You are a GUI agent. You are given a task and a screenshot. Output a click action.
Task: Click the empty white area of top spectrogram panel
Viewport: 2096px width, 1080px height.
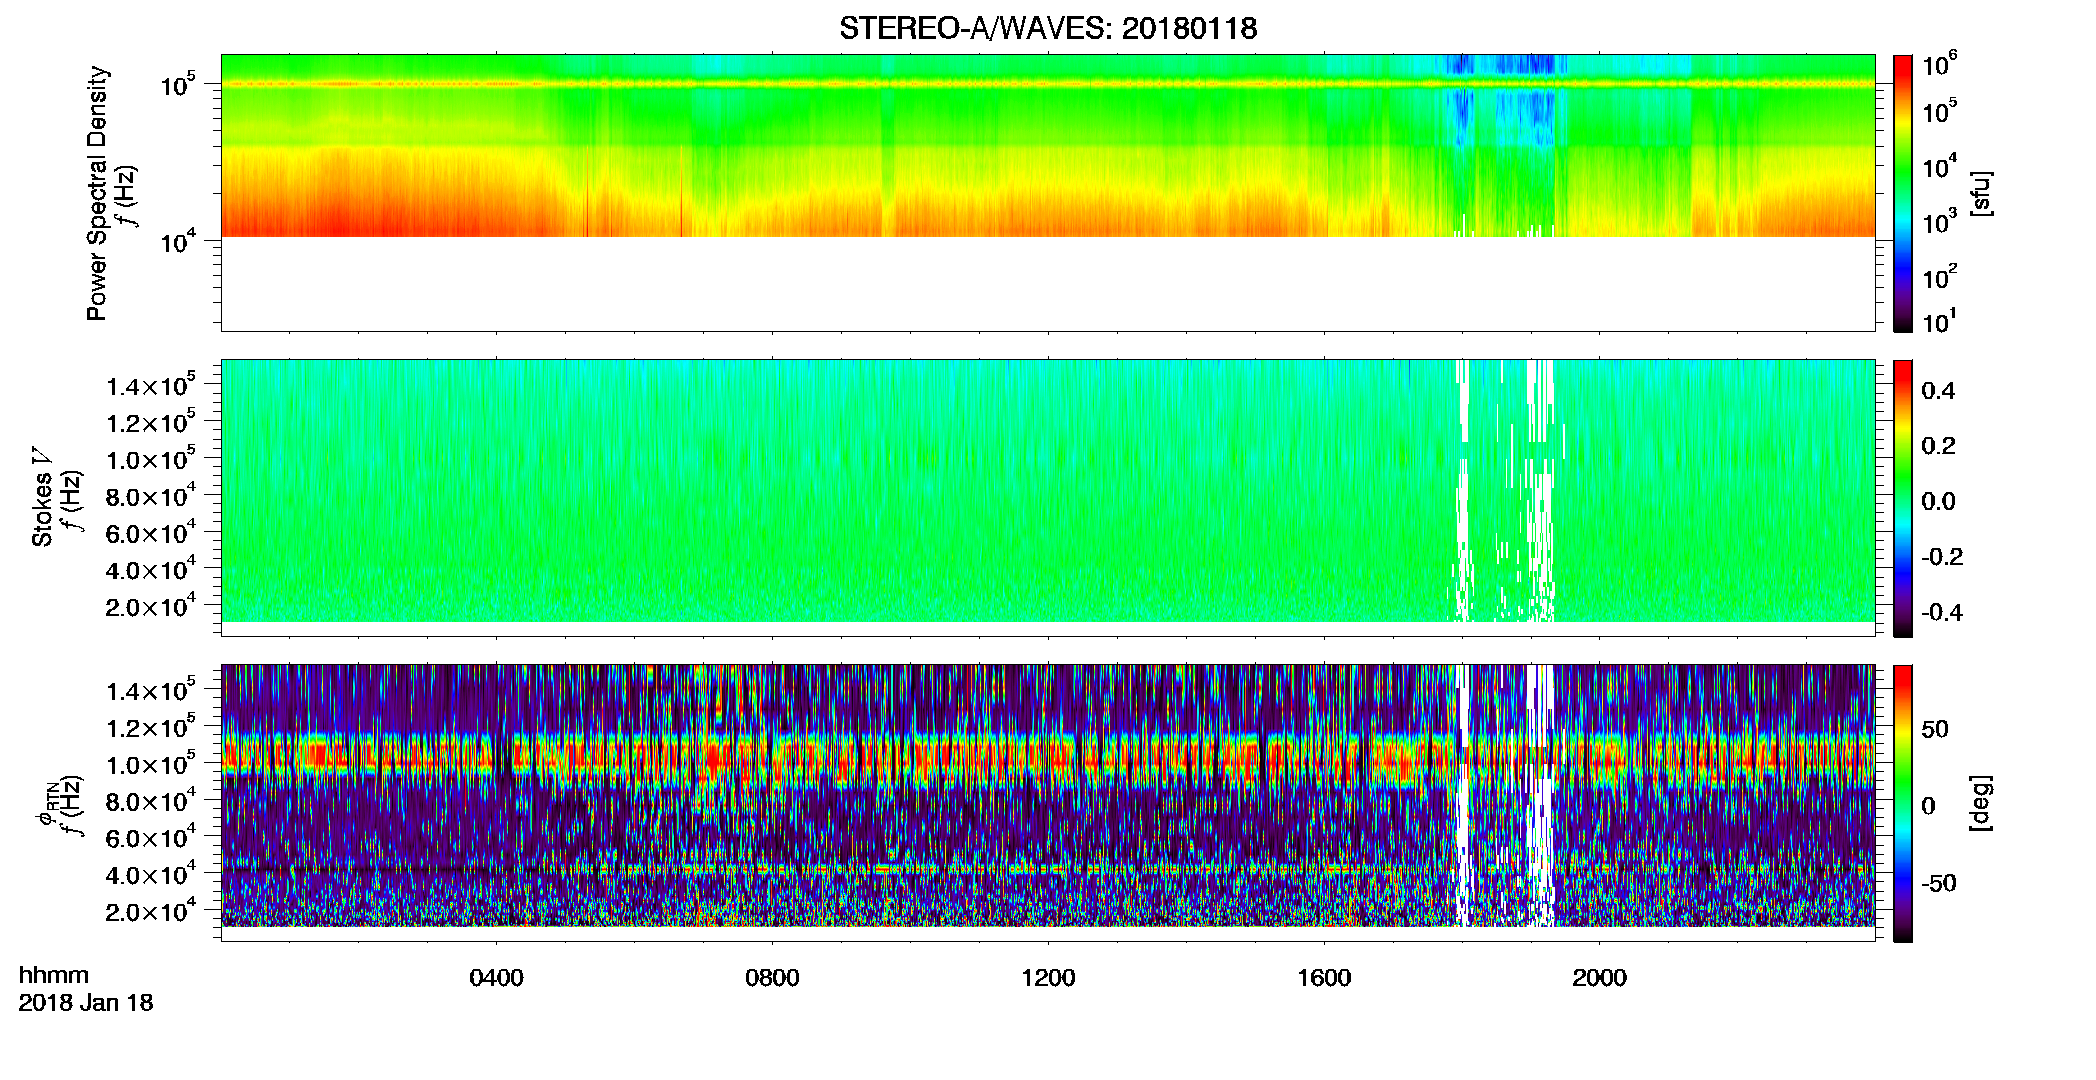point(1047,284)
